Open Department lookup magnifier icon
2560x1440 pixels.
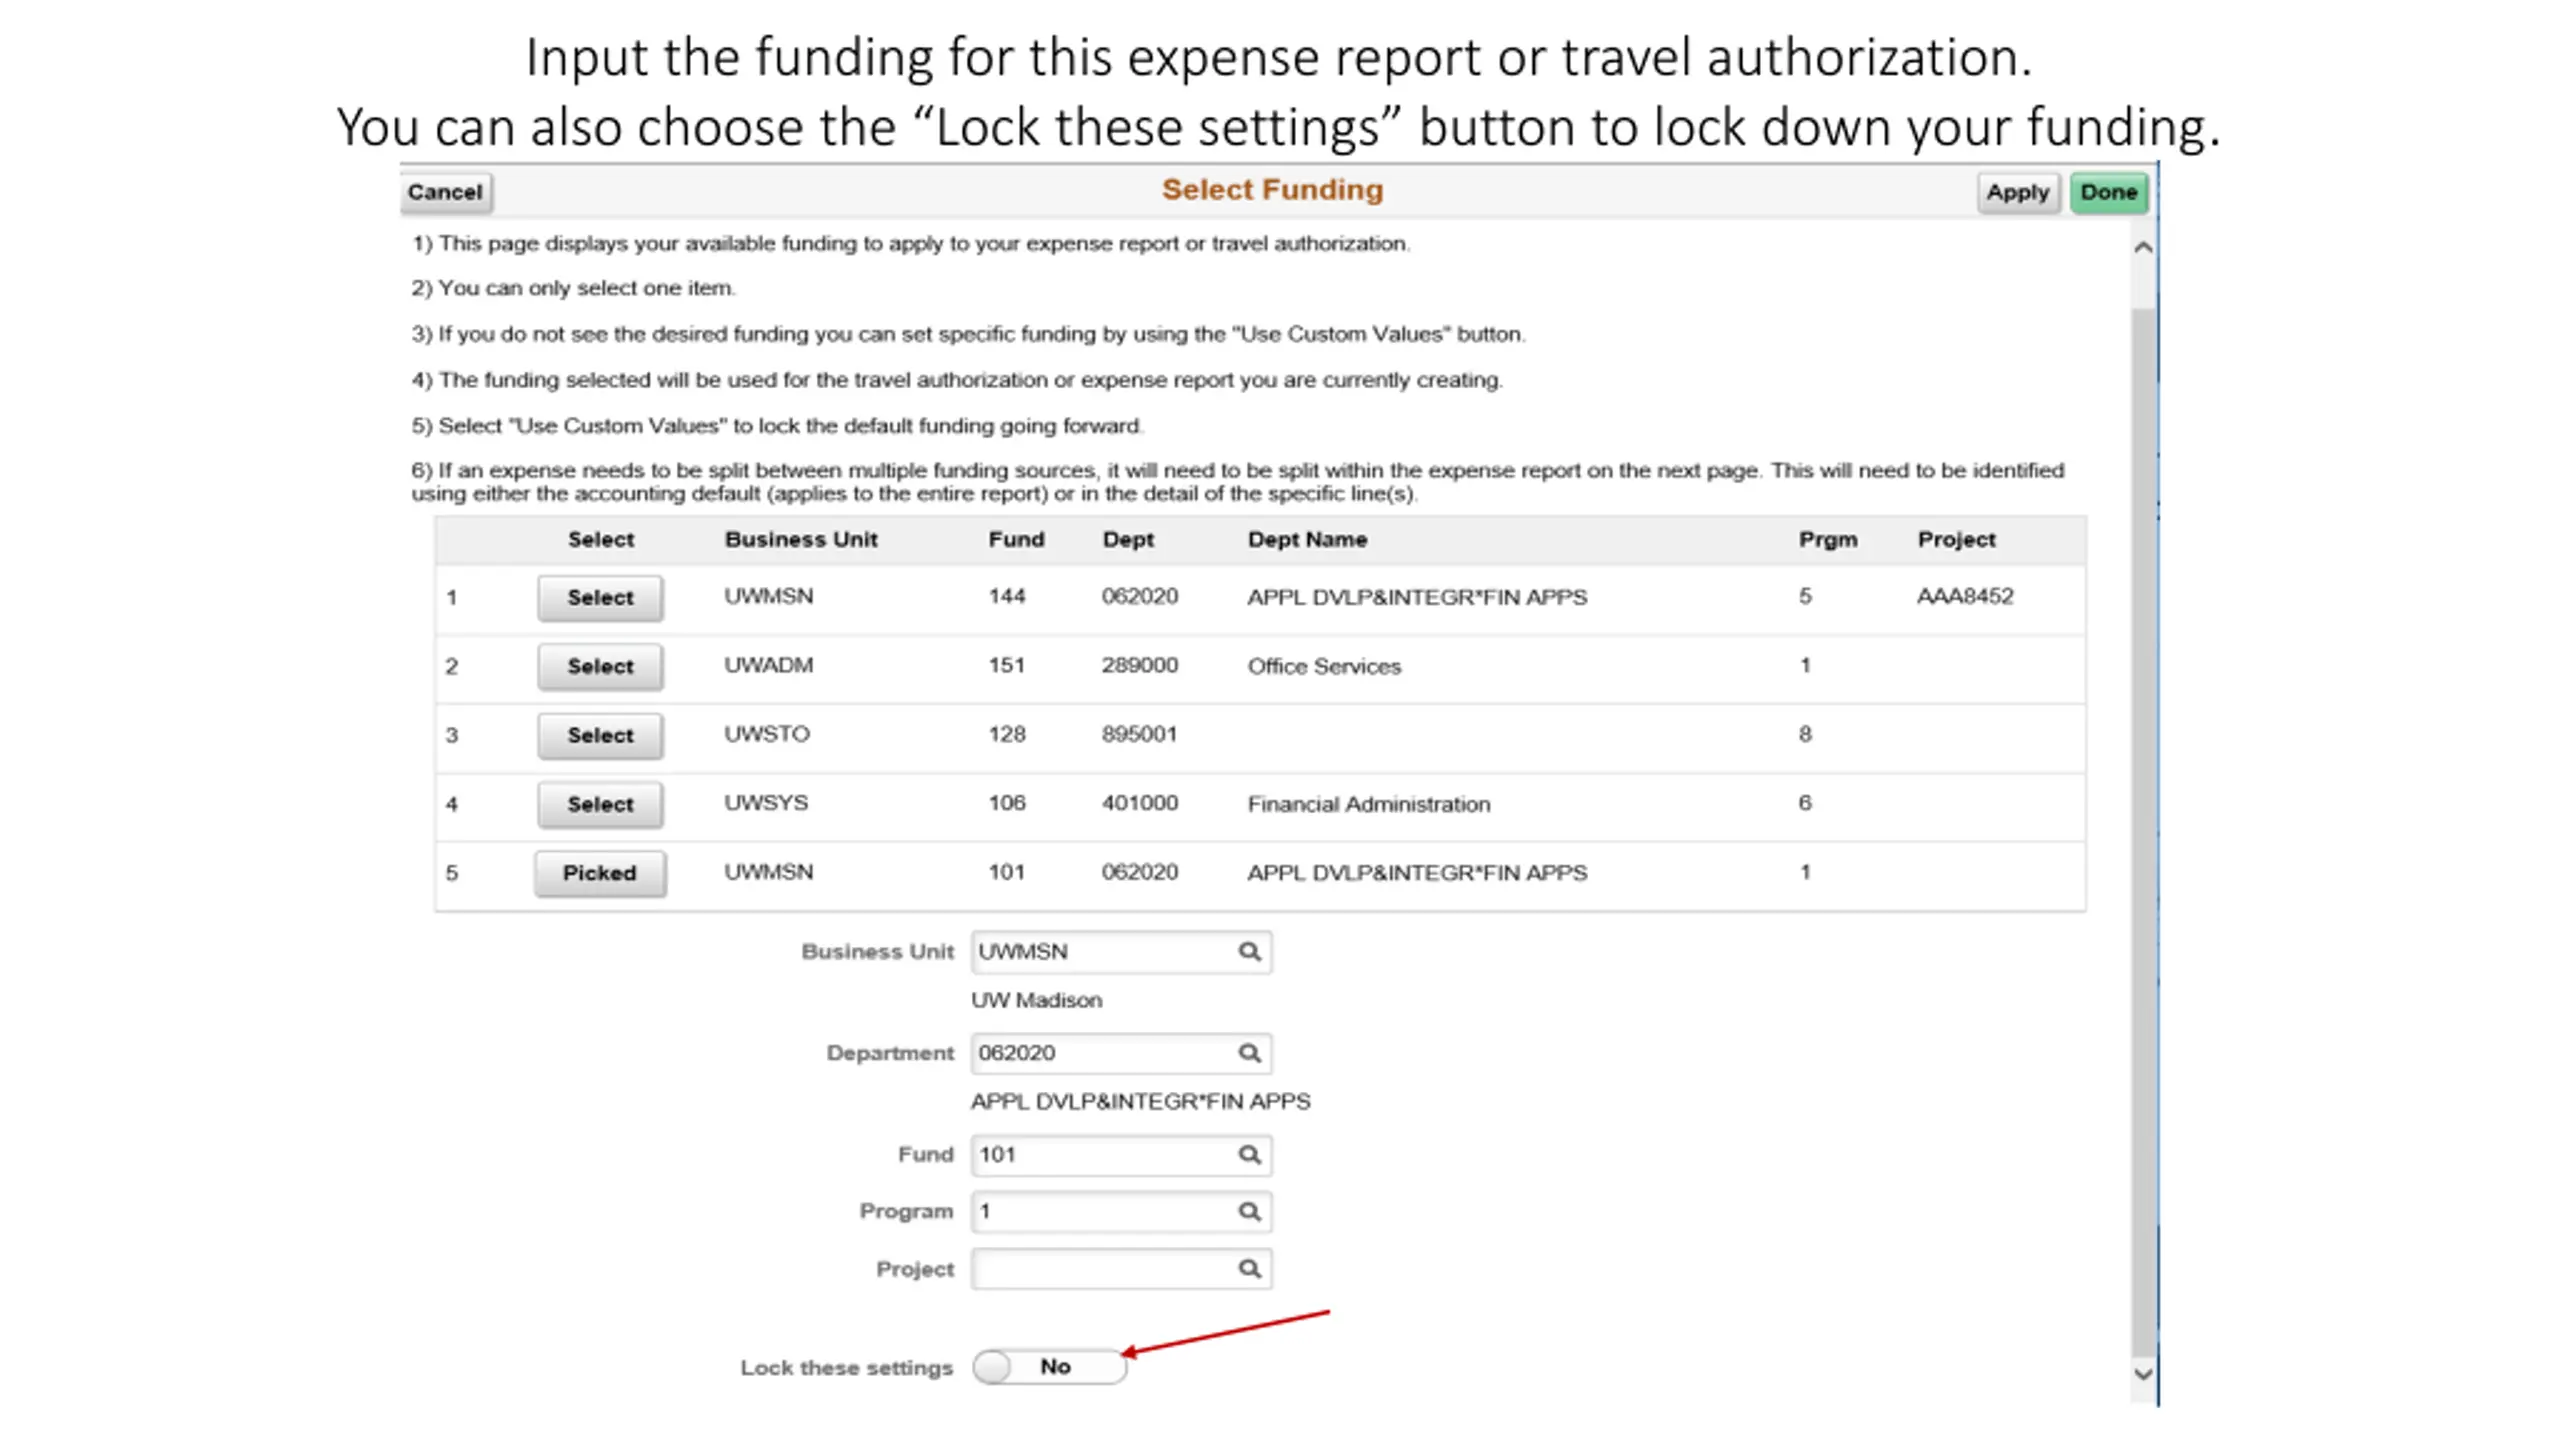click(1249, 1053)
